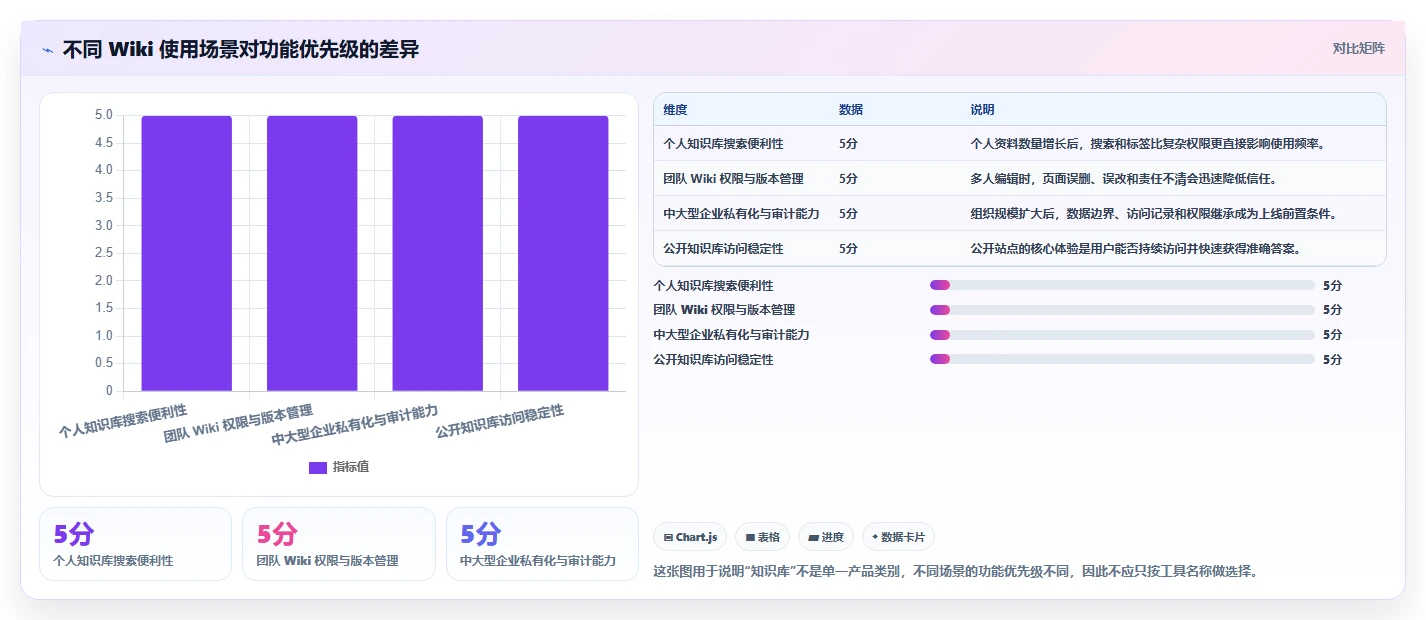The image size is (1426, 620).
Task: Click the purple bar for 中大型企业私有化与审计能力
Action: pyautogui.click(x=437, y=253)
